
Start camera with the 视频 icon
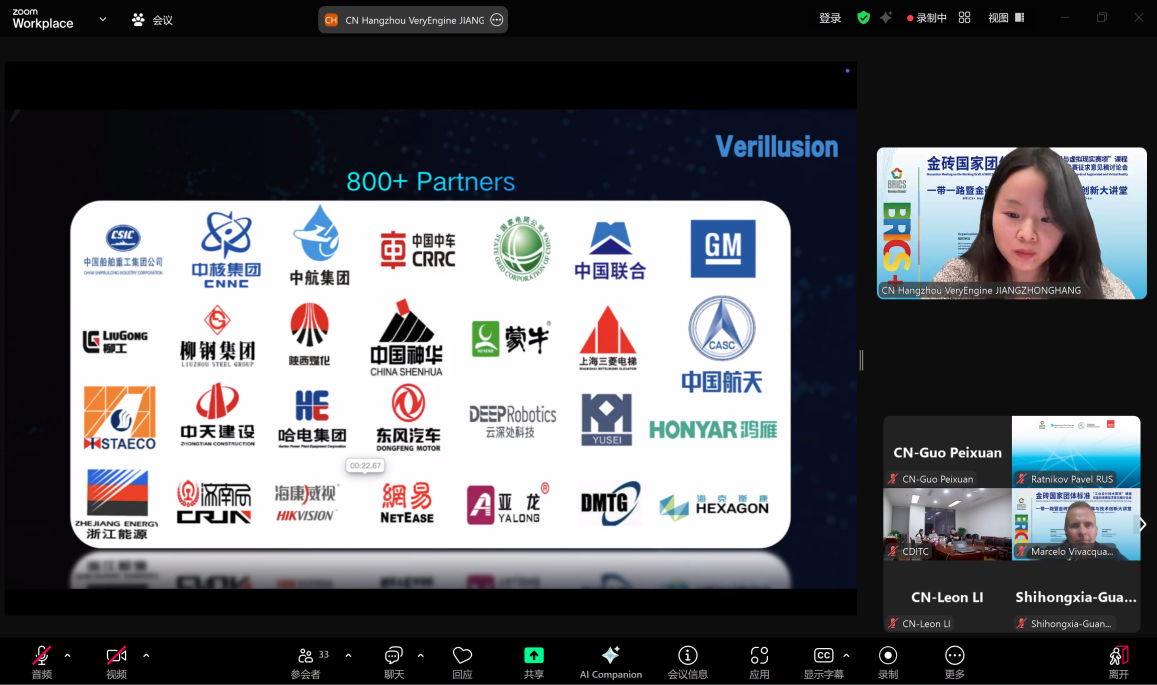(117, 655)
